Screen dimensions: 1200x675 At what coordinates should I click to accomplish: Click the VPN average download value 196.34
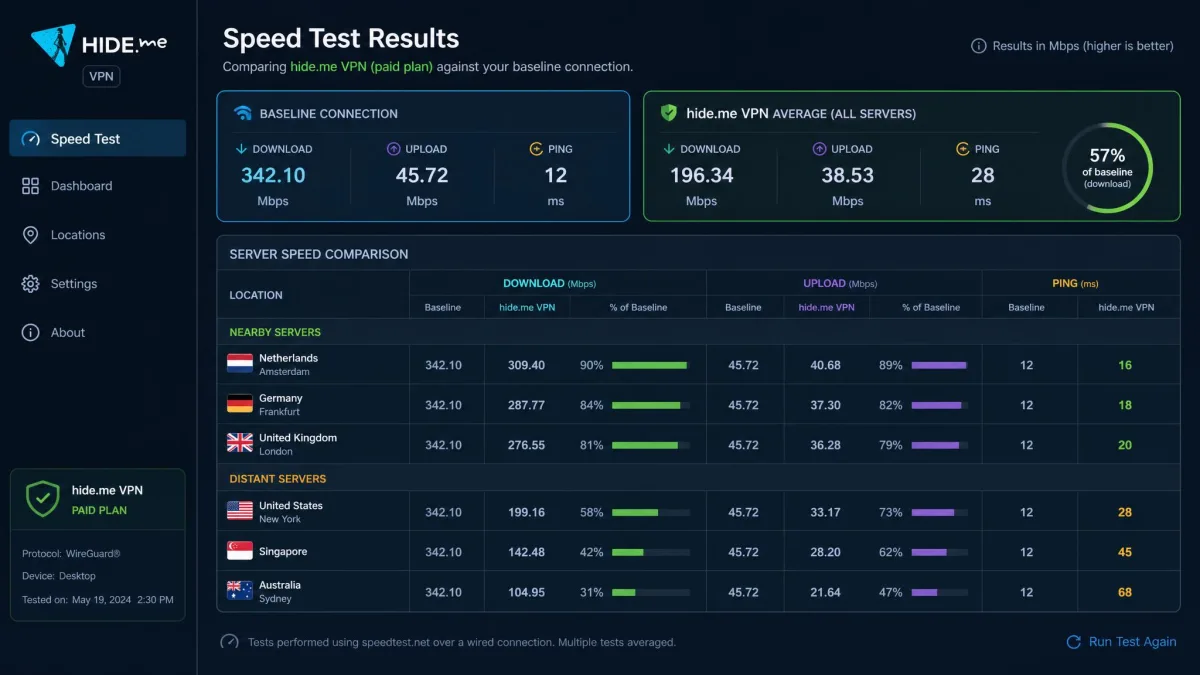[x=701, y=175]
